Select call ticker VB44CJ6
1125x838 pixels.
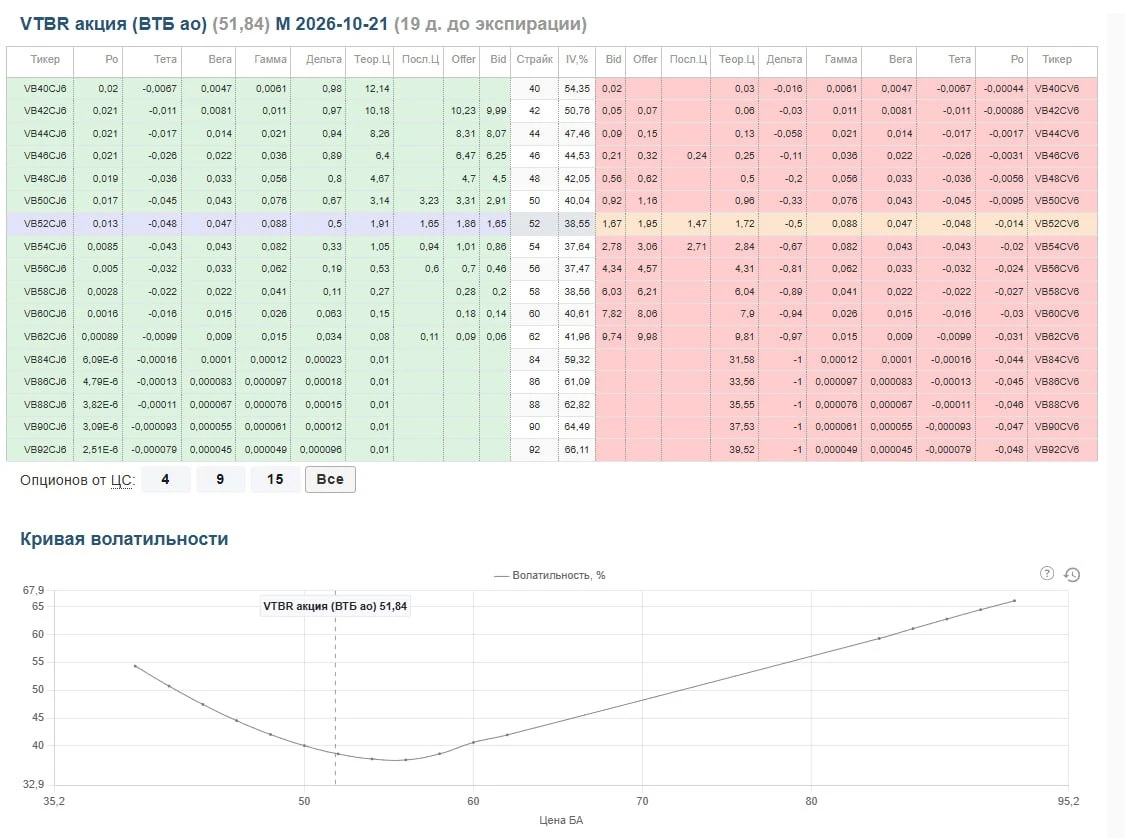(x=45, y=133)
